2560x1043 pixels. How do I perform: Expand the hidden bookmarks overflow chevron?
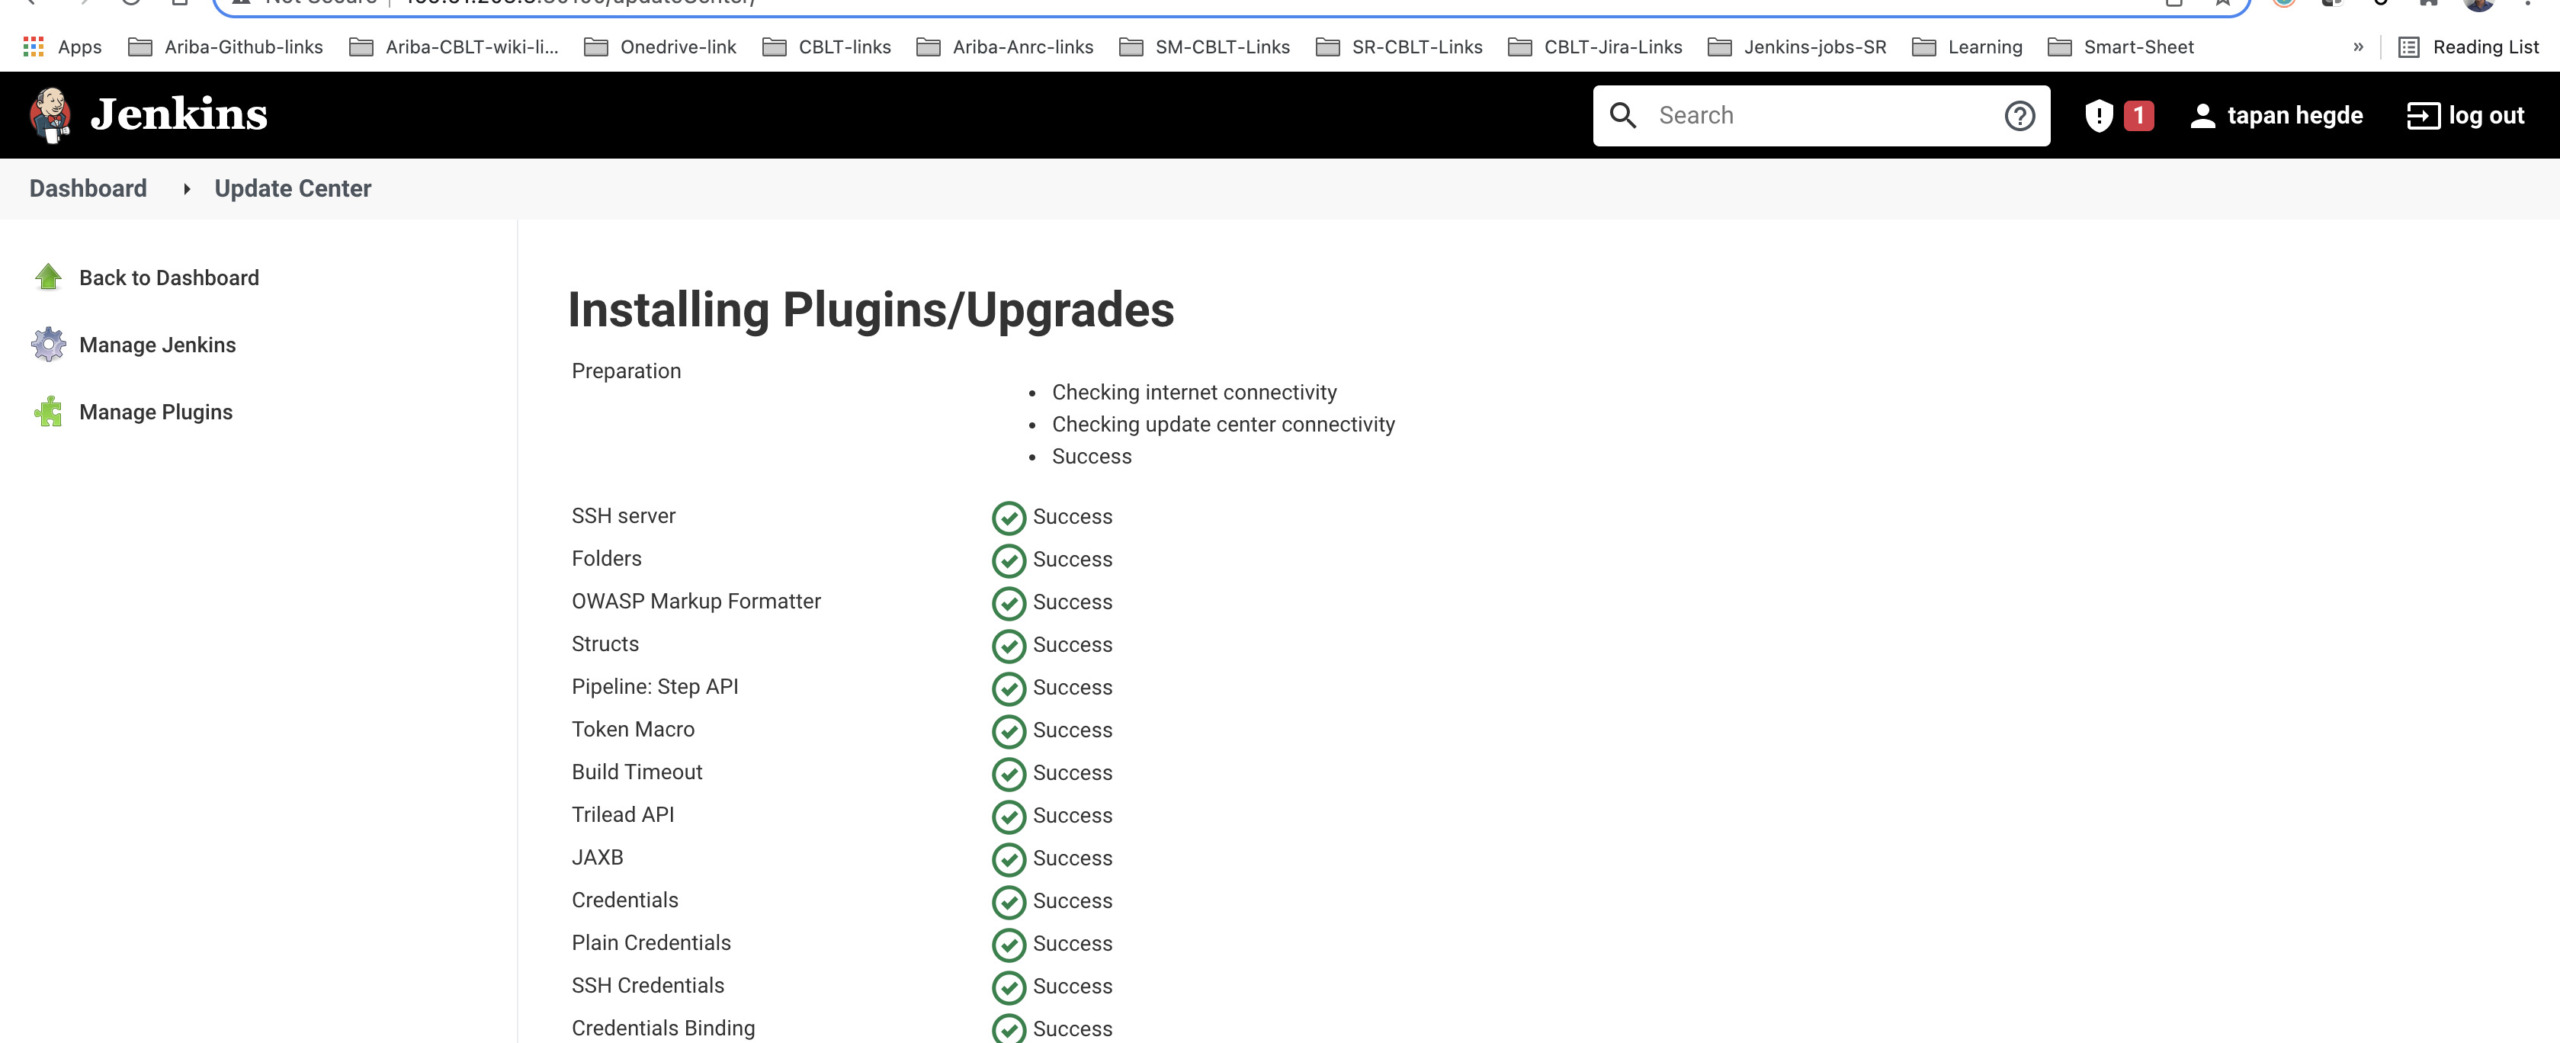point(2358,47)
